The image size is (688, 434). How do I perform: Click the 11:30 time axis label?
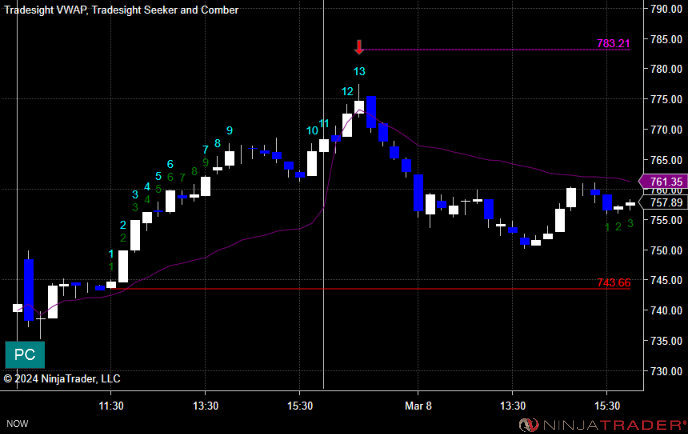(111, 406)
